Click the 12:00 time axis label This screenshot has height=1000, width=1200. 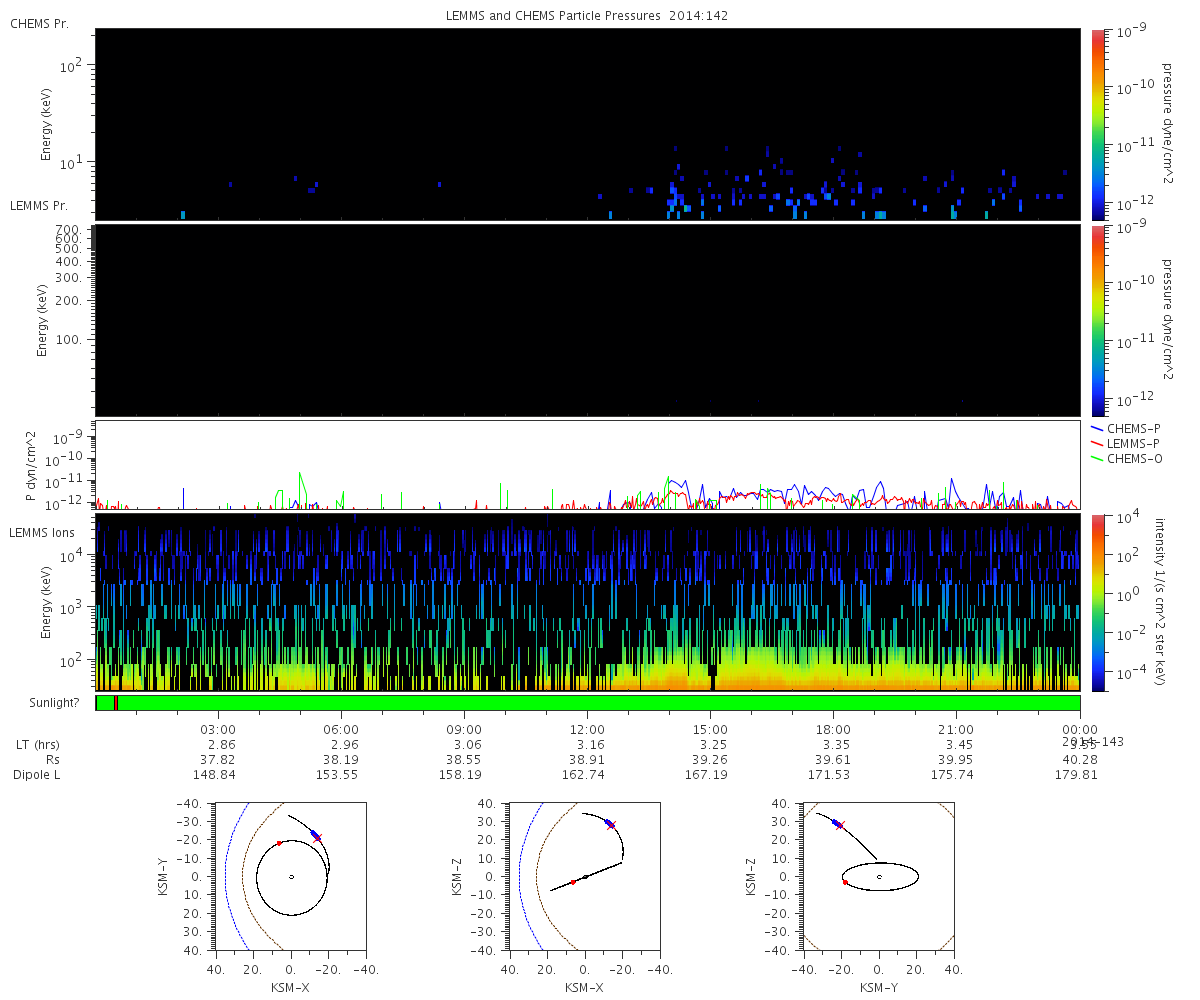pyautogui.click(x=587, y=730)
